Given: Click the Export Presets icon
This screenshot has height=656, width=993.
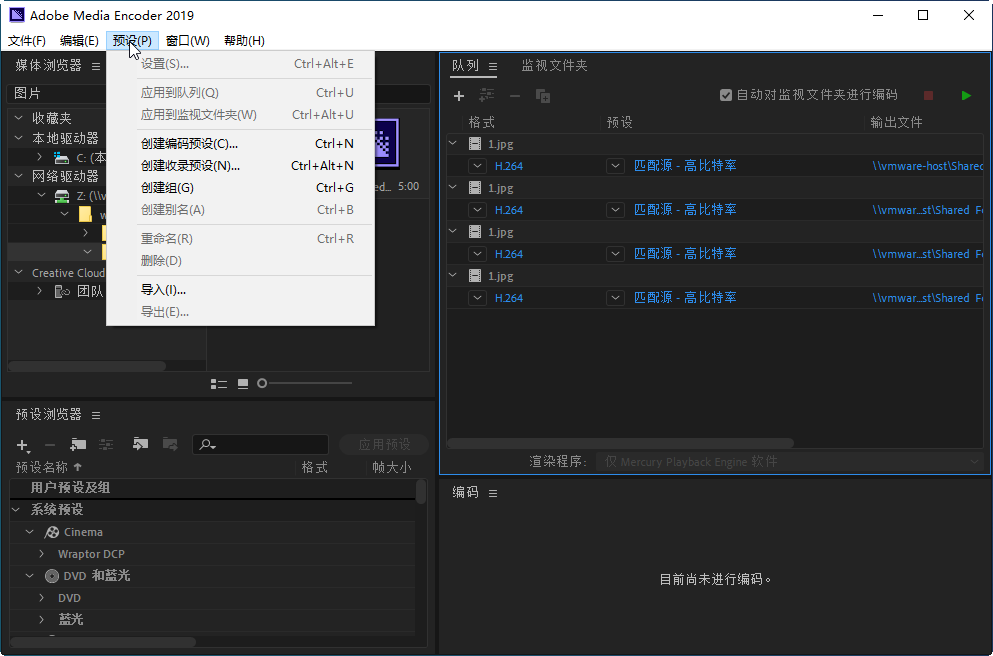Looking at the screenshot, I should [170, 444].
